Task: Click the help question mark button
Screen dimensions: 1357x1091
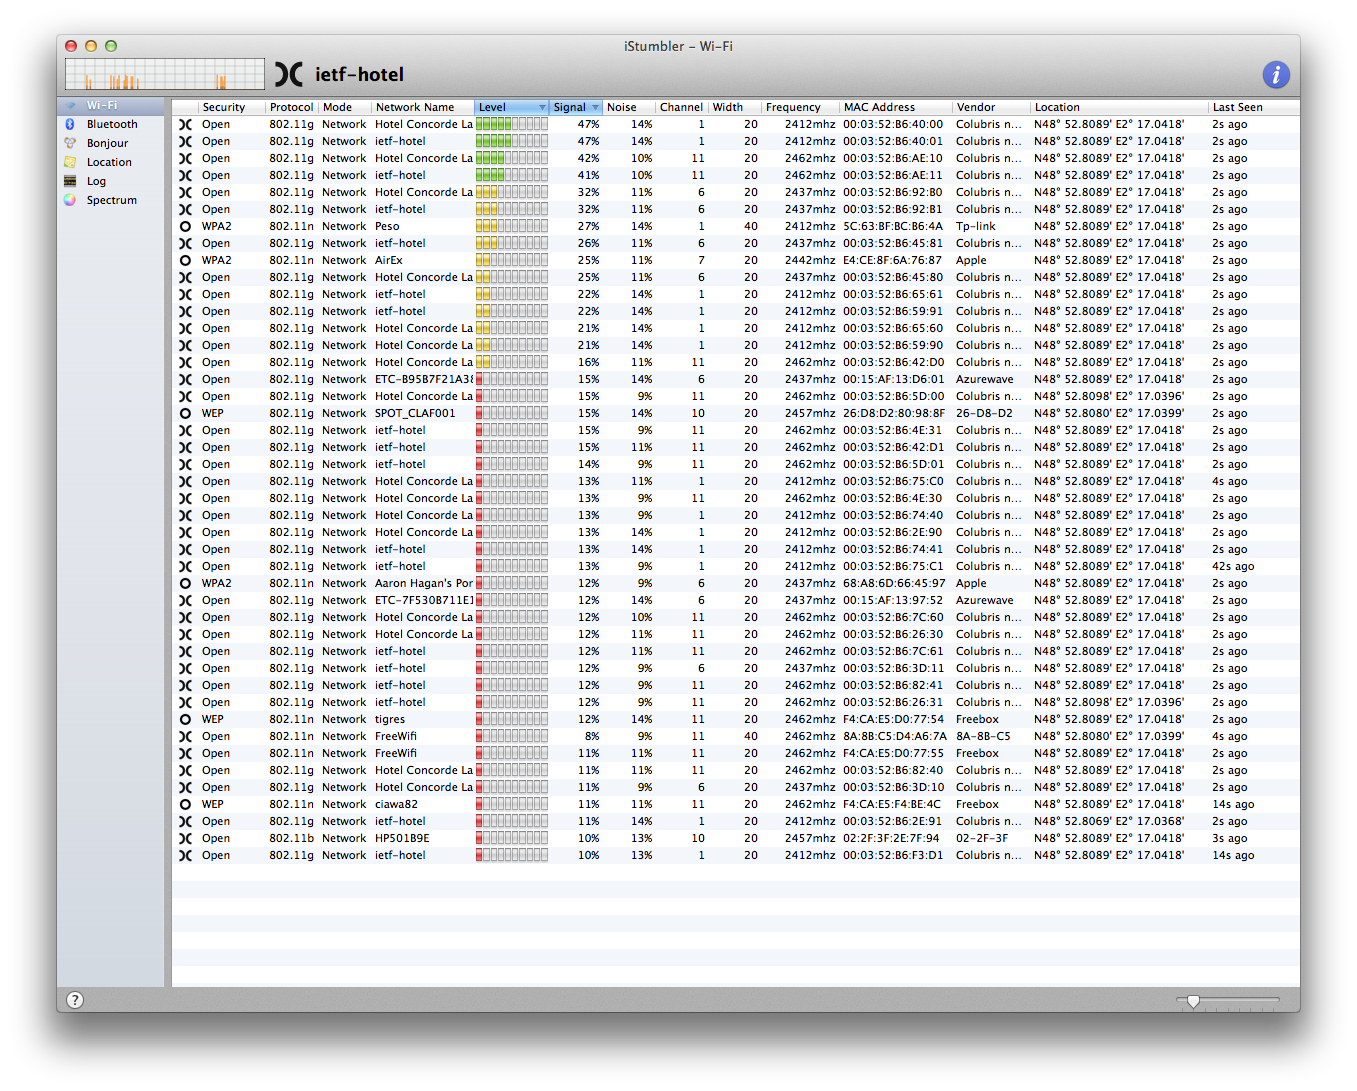Action: 75,1000
